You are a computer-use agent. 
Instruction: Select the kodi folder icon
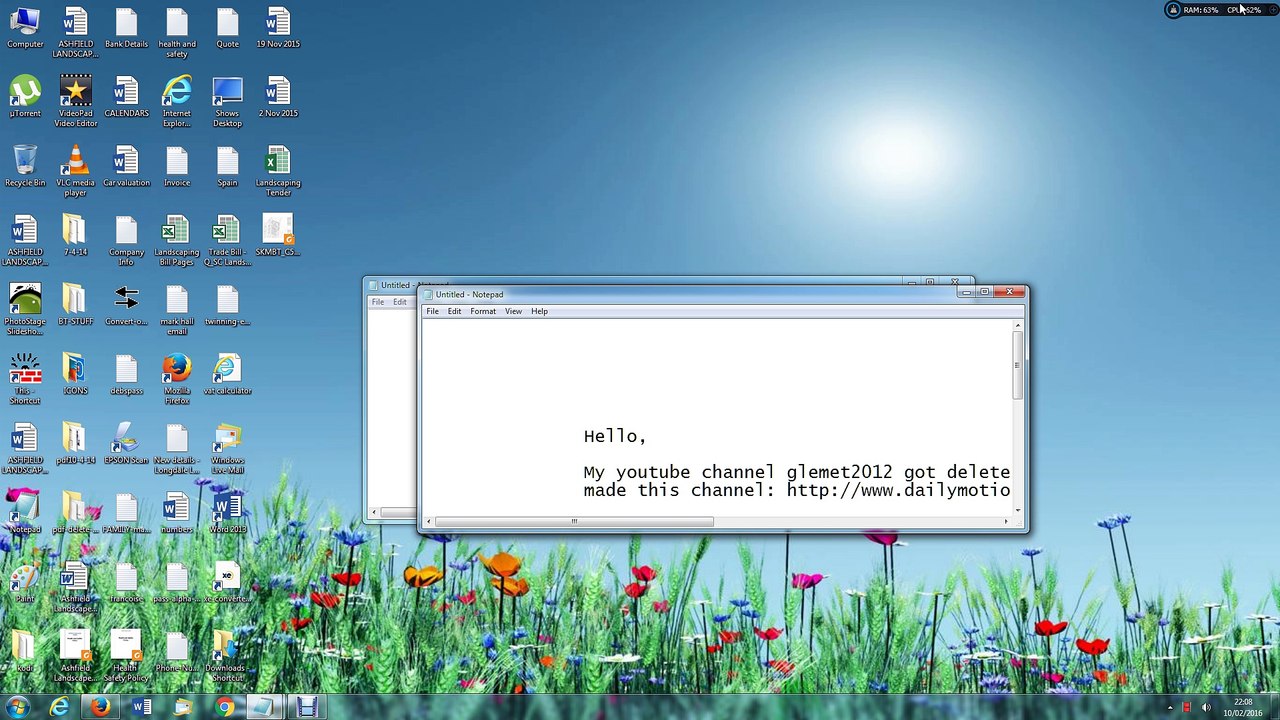coord(25,651)
